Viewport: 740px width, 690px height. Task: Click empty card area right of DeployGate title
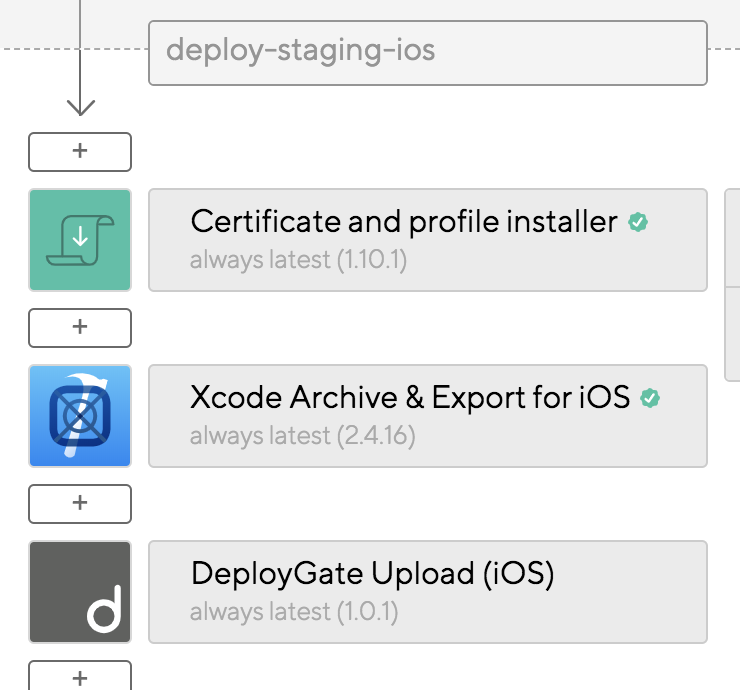tap(630, 592)
